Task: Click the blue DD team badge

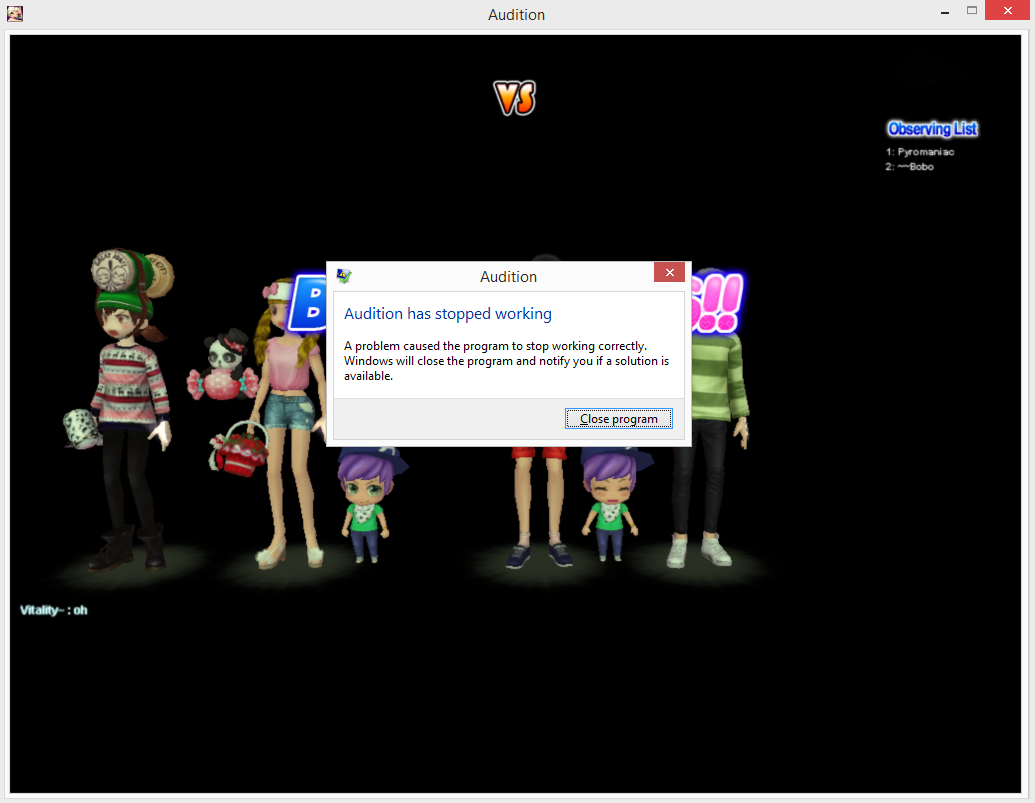Action: (x=308, y=302)
